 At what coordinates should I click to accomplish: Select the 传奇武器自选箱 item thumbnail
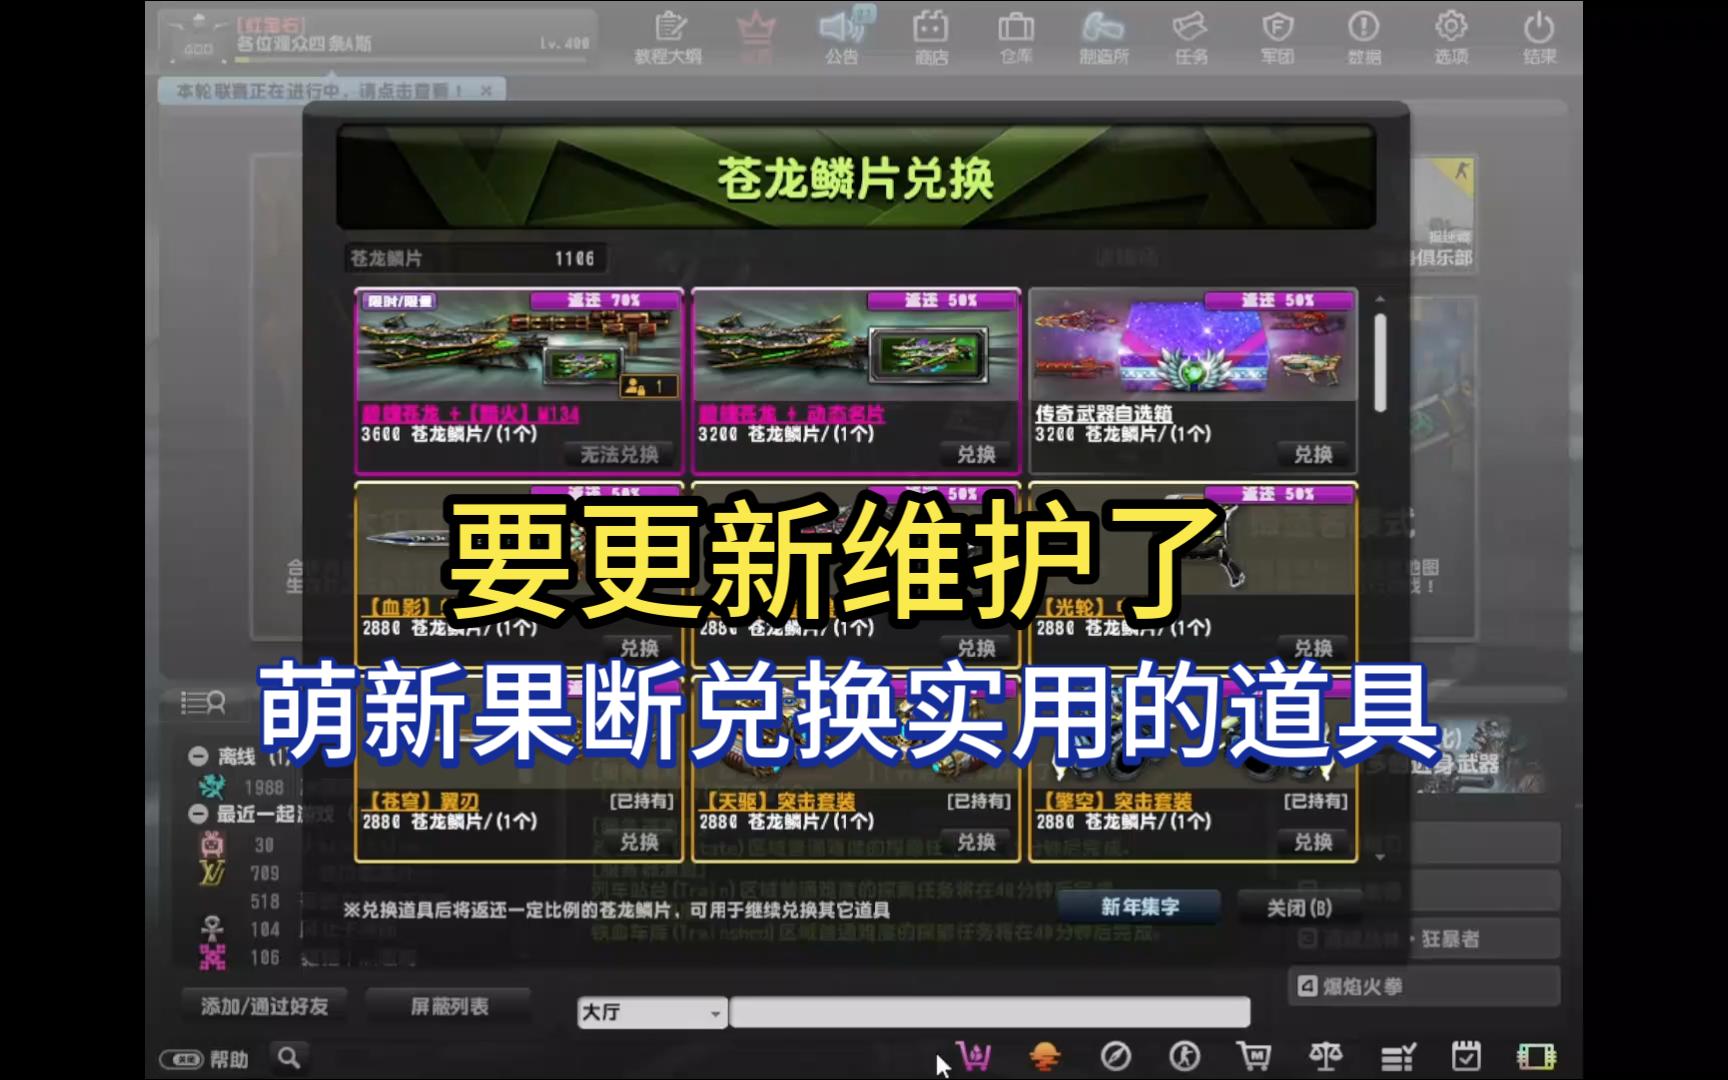[1192, 348]
